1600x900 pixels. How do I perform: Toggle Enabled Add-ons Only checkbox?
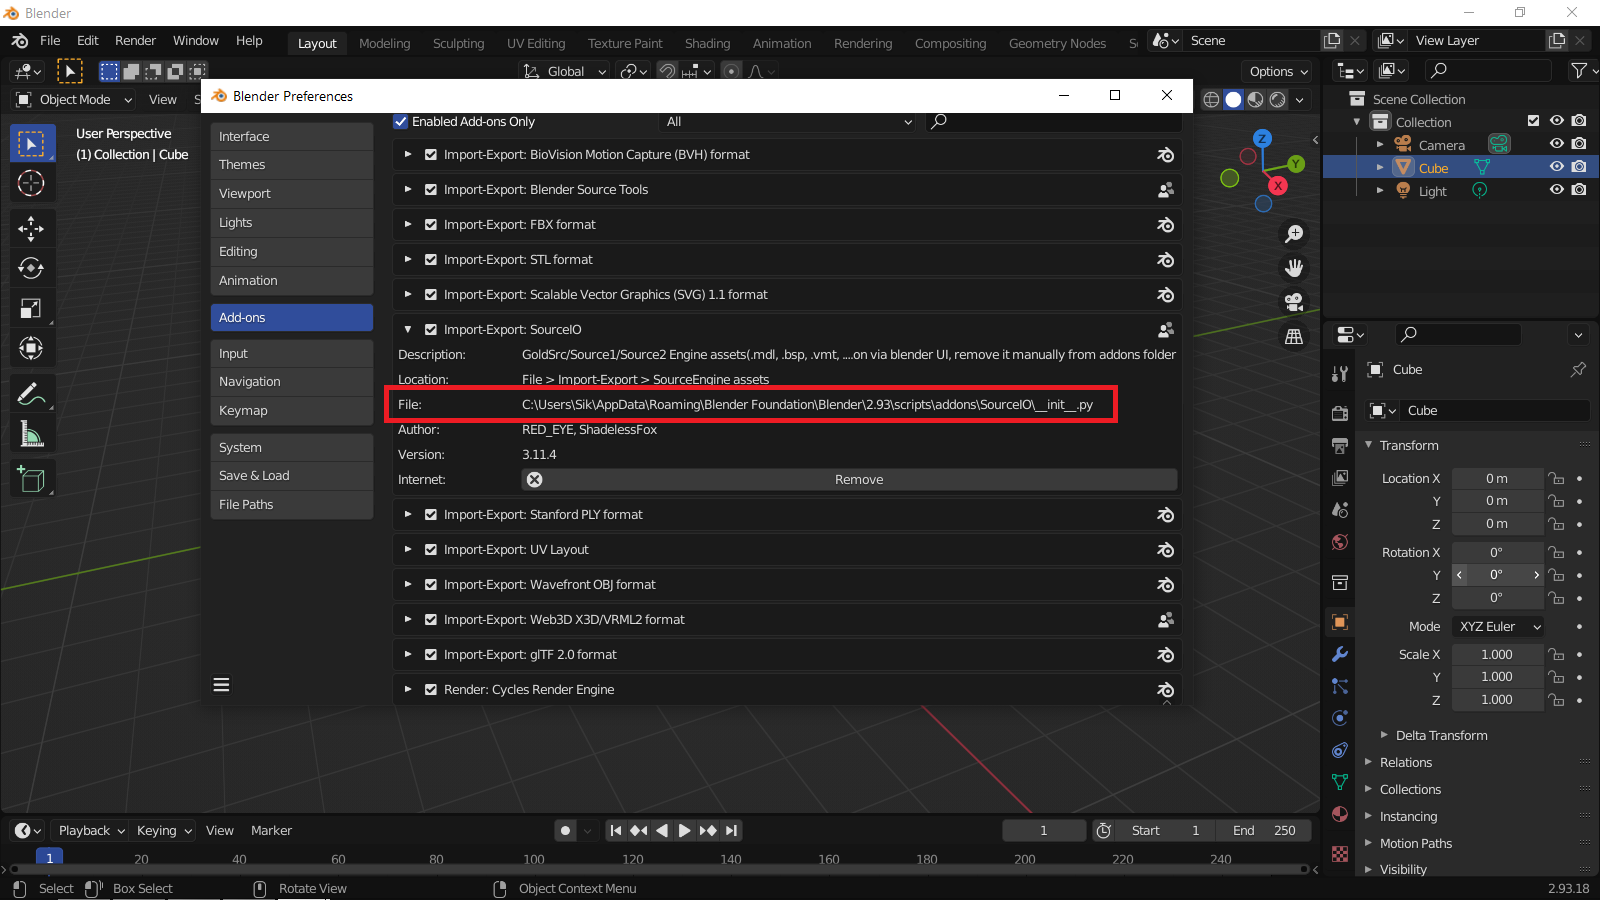click(x=401, y=122)
